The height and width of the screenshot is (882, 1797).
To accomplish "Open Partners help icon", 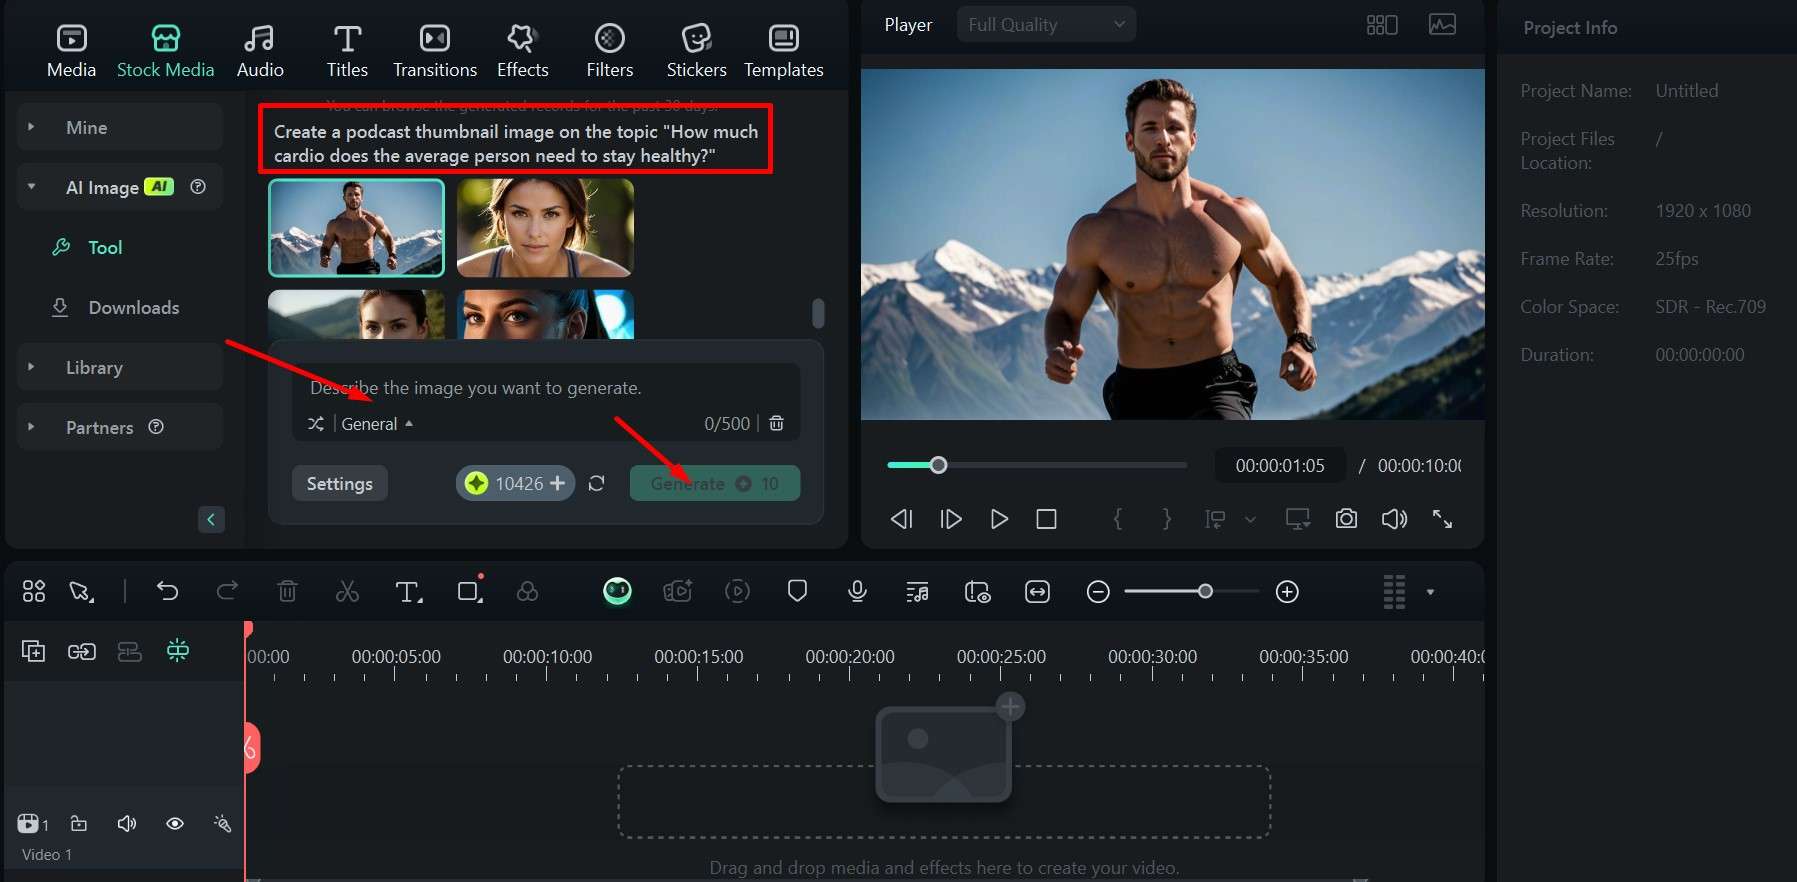I will [156, 426].
